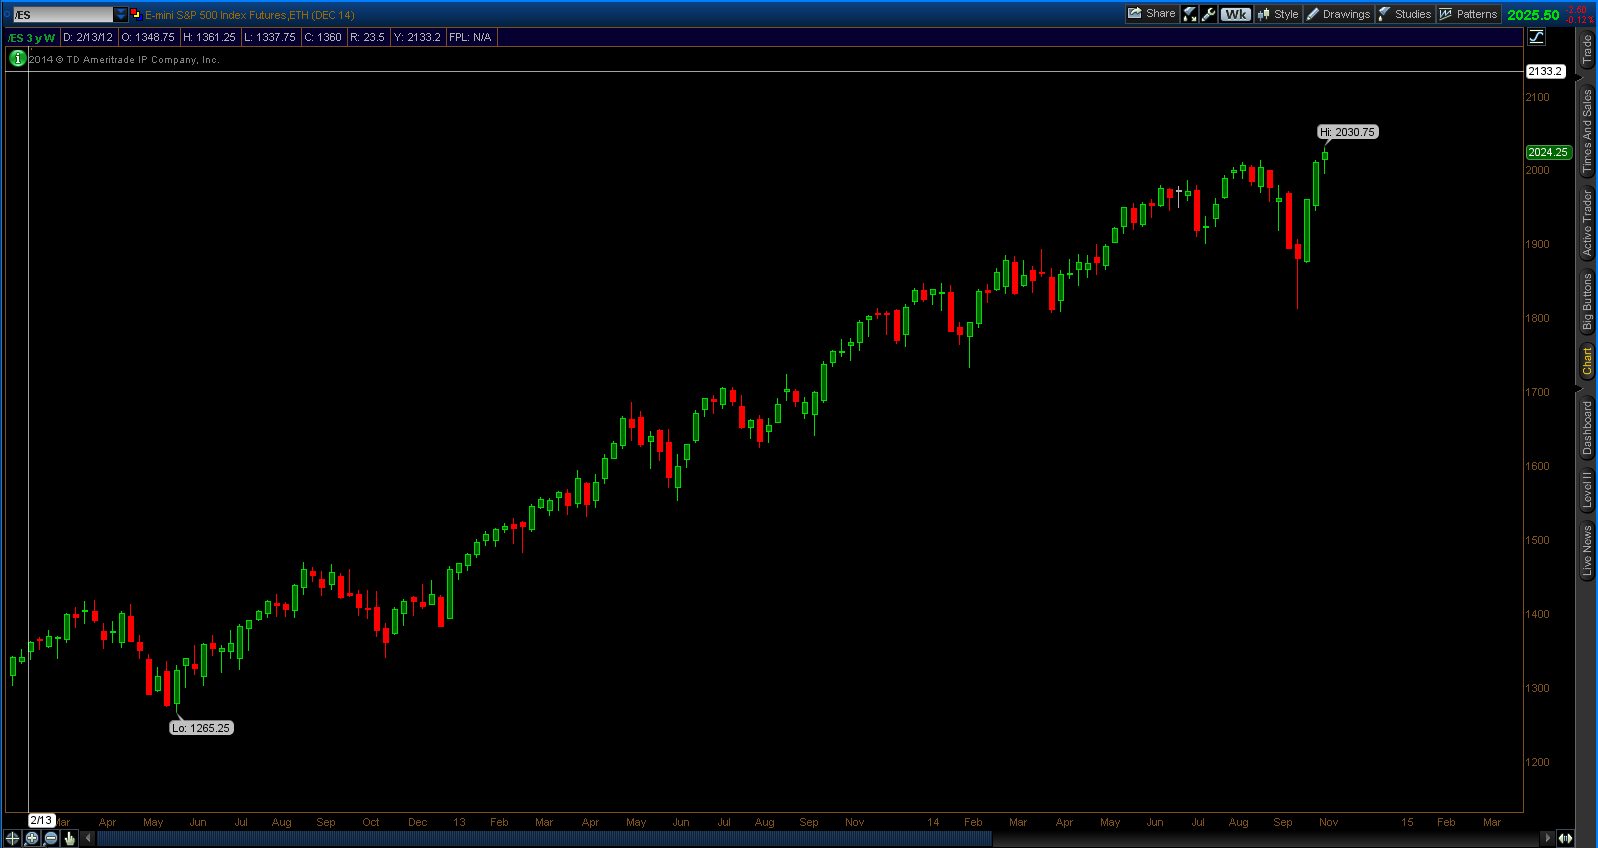
Task: Click the Nov label at the chart's latest bars
Action: tap(1328, 822)
